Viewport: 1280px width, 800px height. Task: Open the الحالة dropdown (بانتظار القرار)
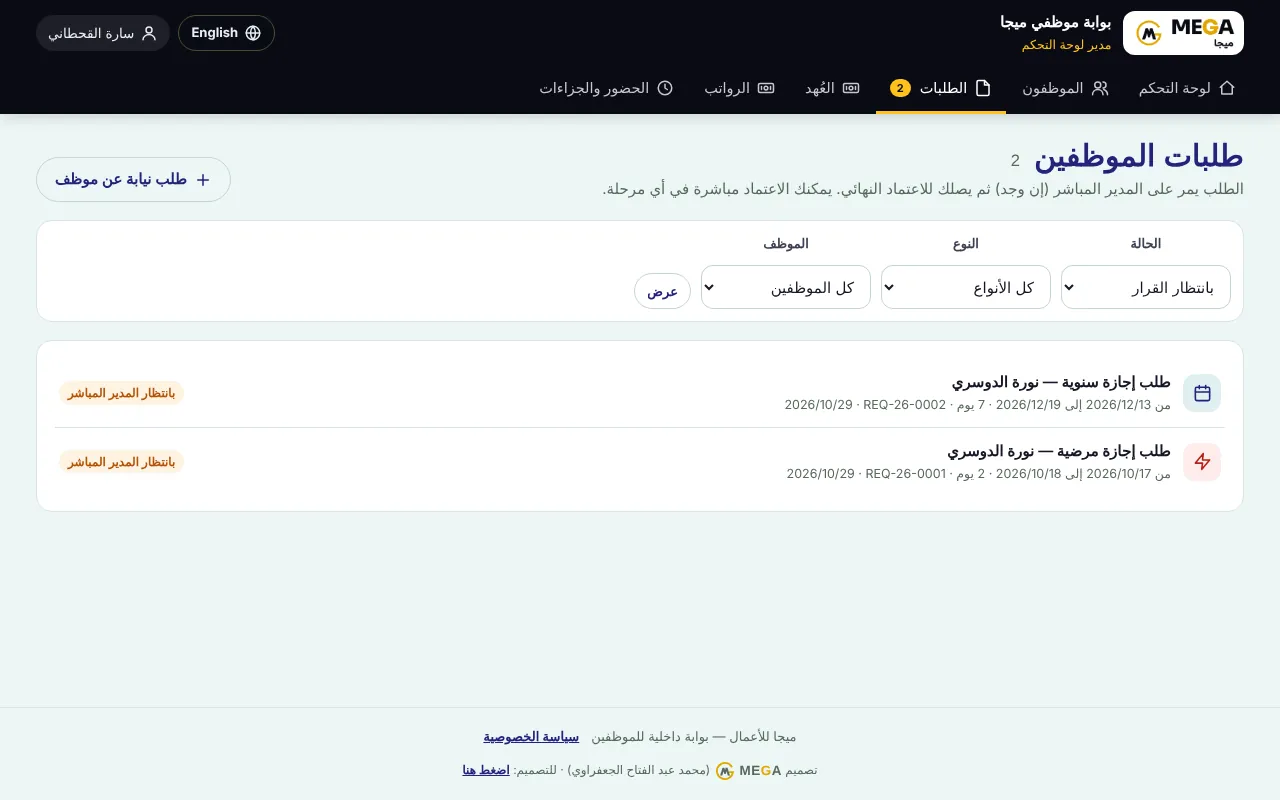[x=1146, y=288]
